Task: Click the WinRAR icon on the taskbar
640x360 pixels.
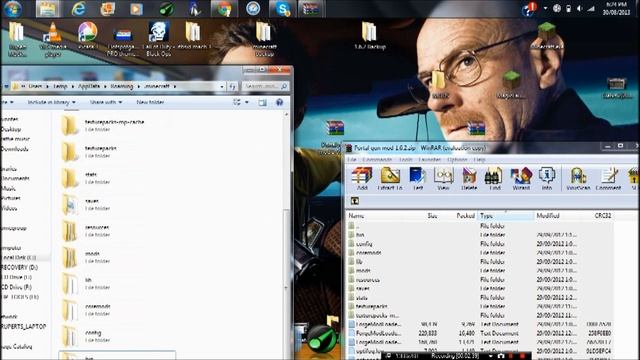Action: pos(311,9)
